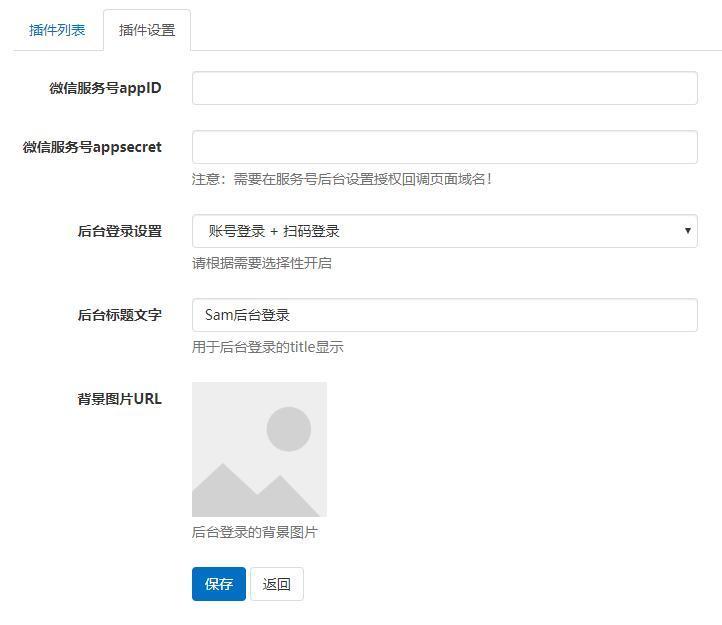Select the hint 请根据需要选择性开启
Image resolution: width=722 pixels, height=625 pixels.
coord(262,263)
